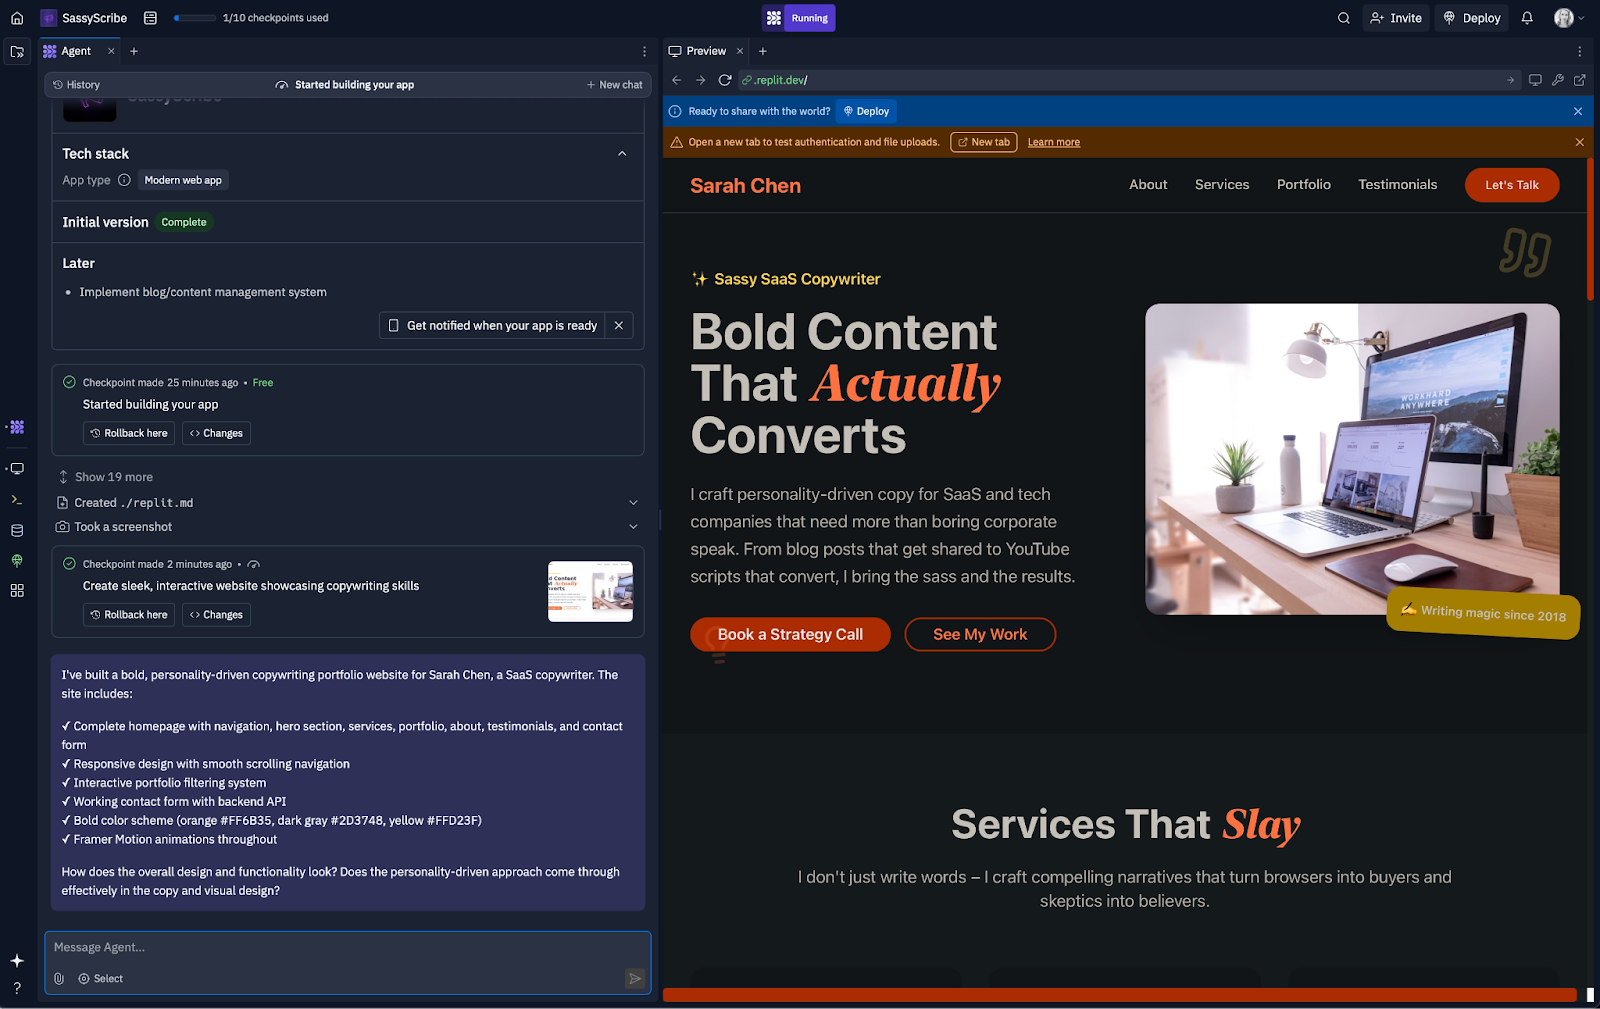The image size is (1600, 1009).
Task: Click the purple Agent icon in the sidebar
Action: [16, 427]
